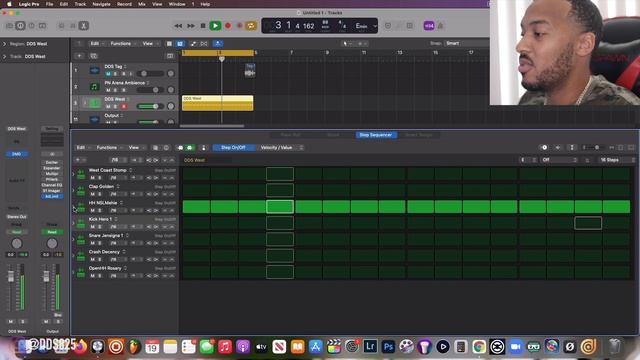
Task: Toggle the Inspector button in toolbar
Action: pyautogui.click(x=20, y=26)
